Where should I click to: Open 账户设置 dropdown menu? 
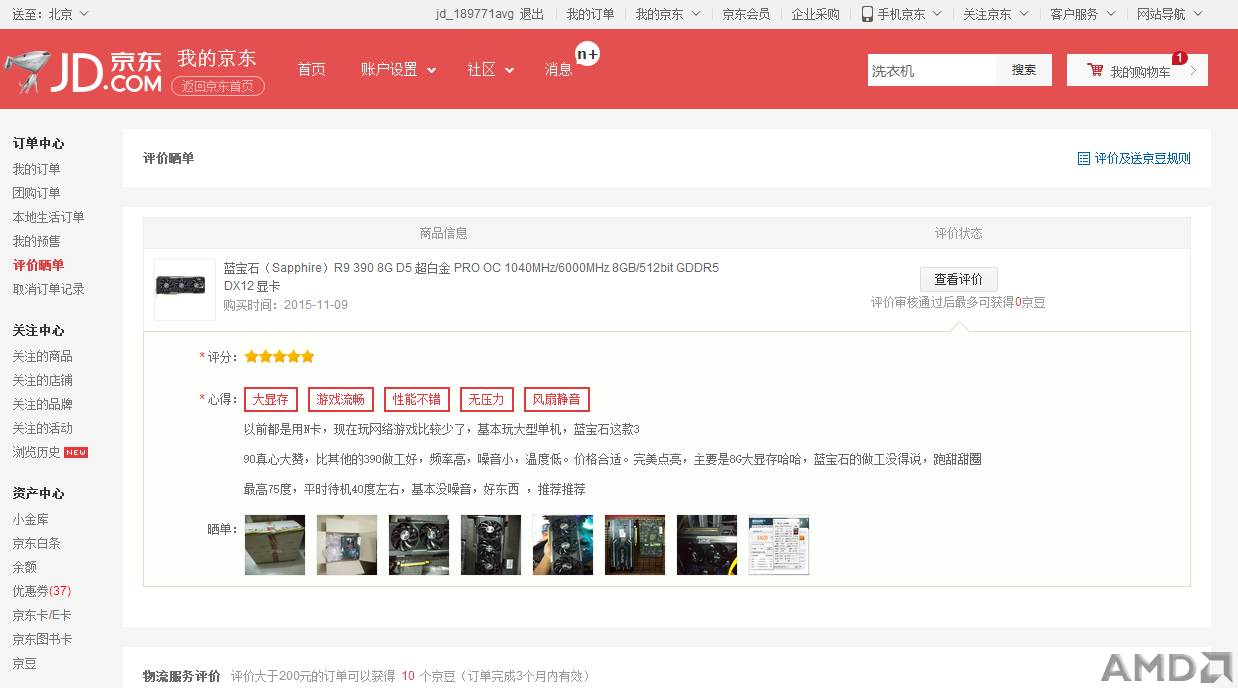(x=399, y=70)
